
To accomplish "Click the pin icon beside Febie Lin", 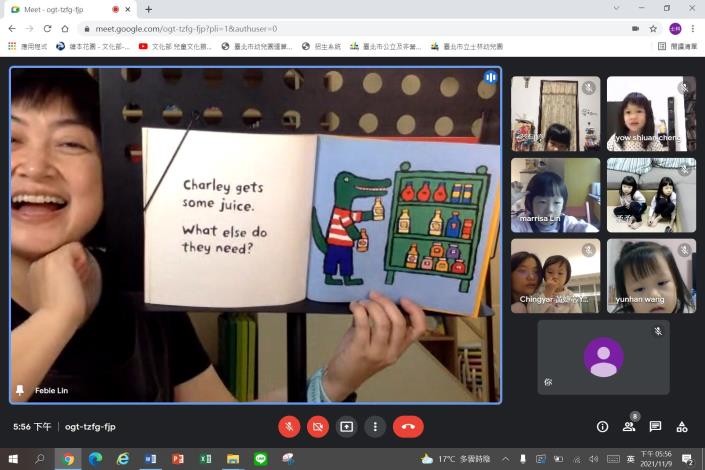I will [x=20, y=390].
